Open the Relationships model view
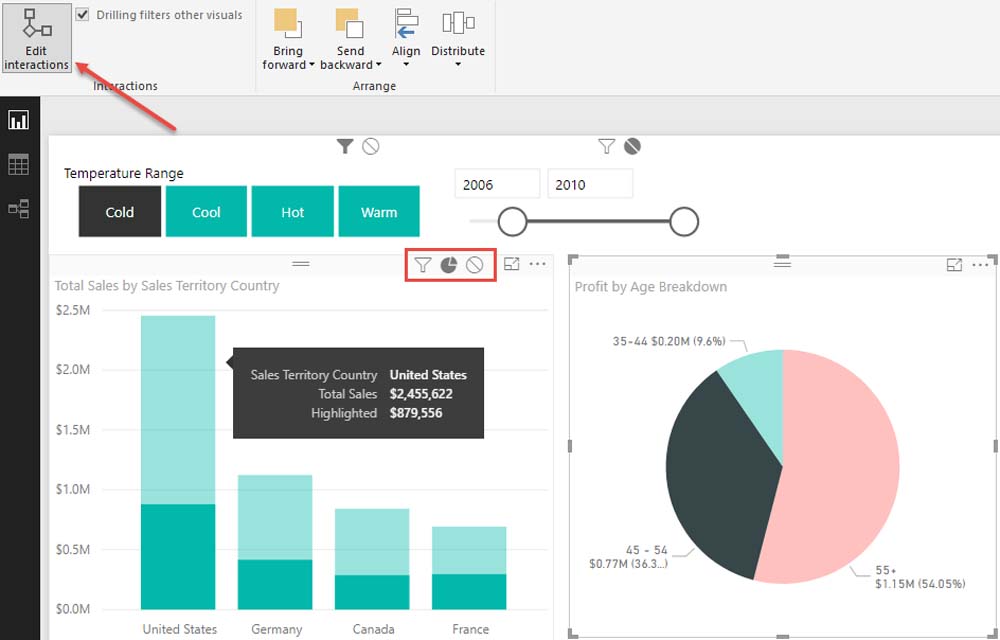1000x640 pixels. coord(19,209)
